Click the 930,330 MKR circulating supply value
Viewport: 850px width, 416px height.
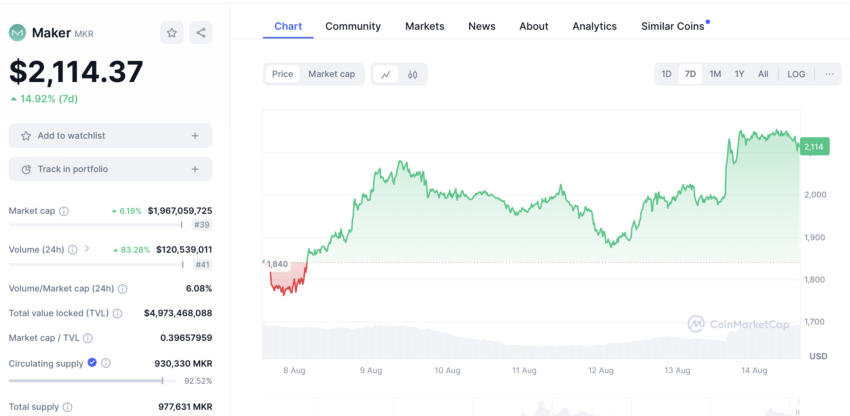pyautogui.click(x=183, y=363)
